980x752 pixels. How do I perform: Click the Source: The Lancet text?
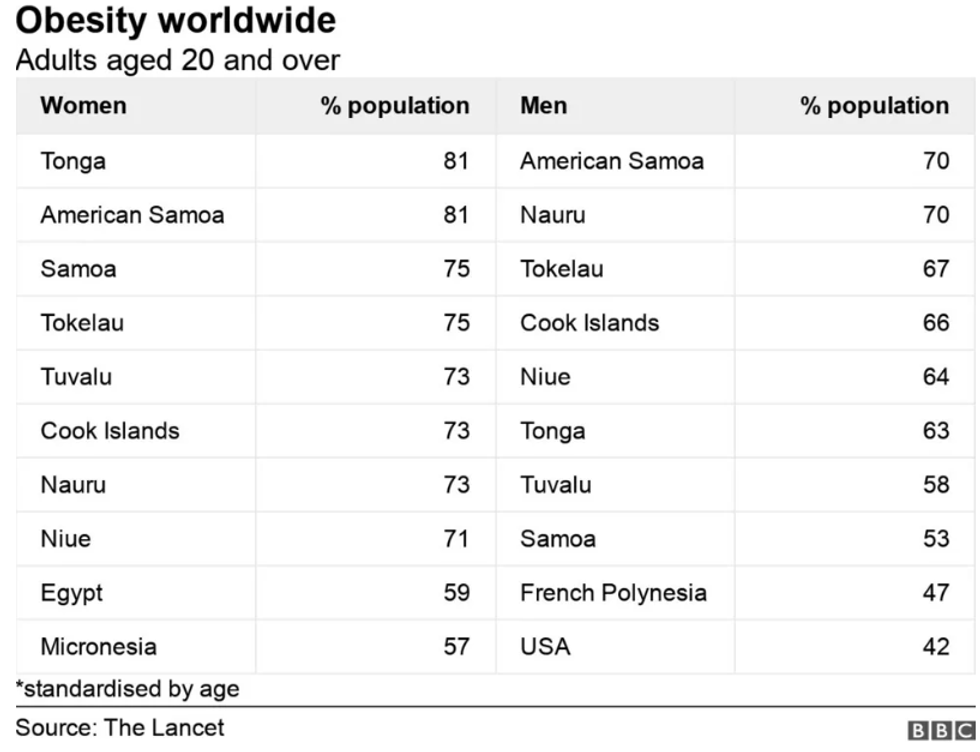point(120,727)
